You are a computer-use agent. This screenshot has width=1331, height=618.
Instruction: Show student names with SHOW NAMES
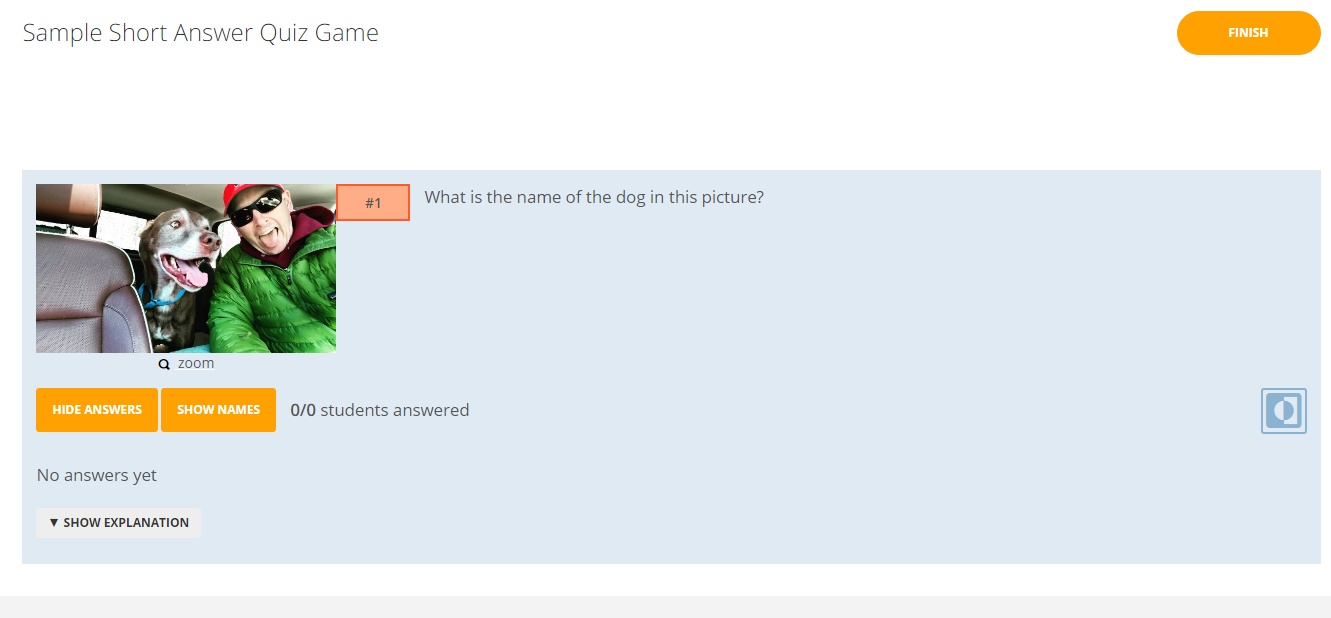tap(218, 410)
